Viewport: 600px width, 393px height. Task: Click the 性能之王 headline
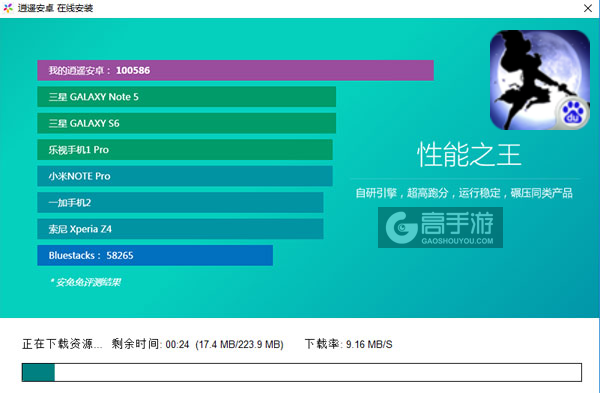(469, 155)
